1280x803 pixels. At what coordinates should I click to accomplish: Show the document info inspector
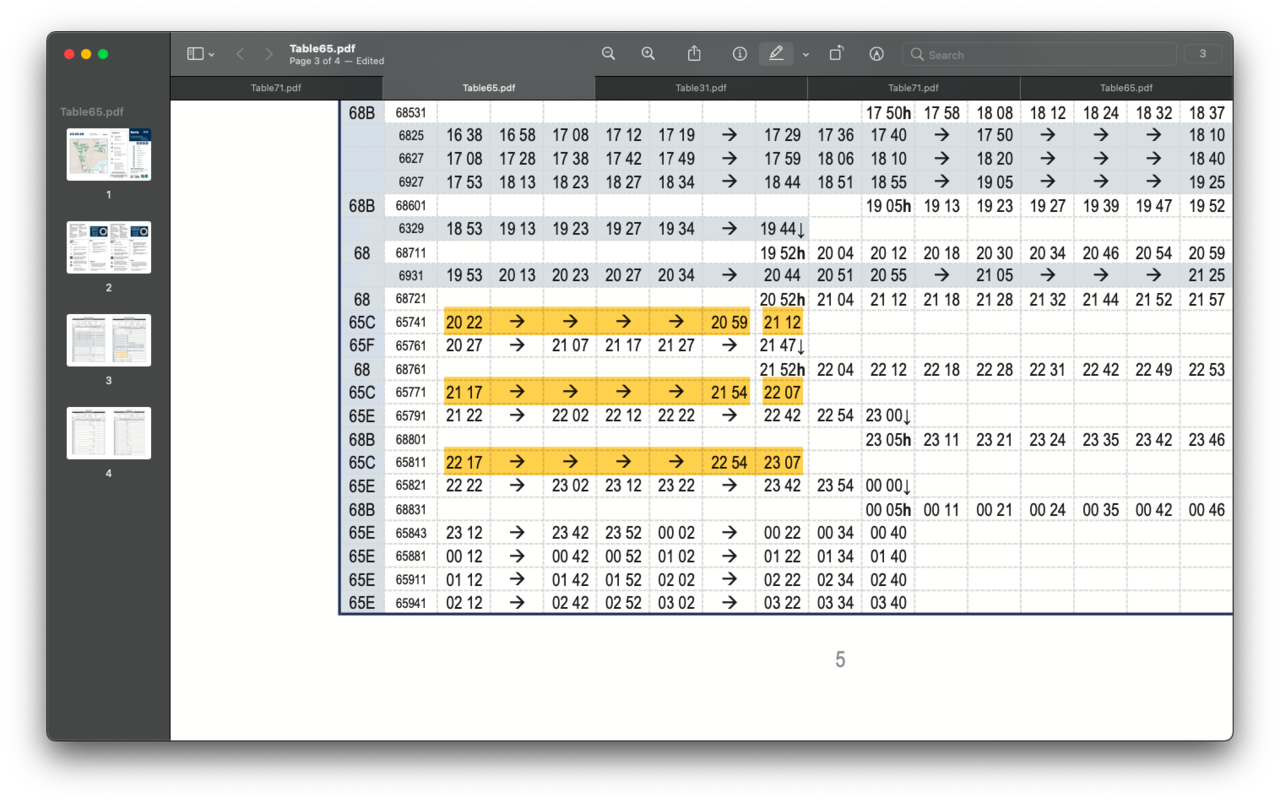pos(740,54)
